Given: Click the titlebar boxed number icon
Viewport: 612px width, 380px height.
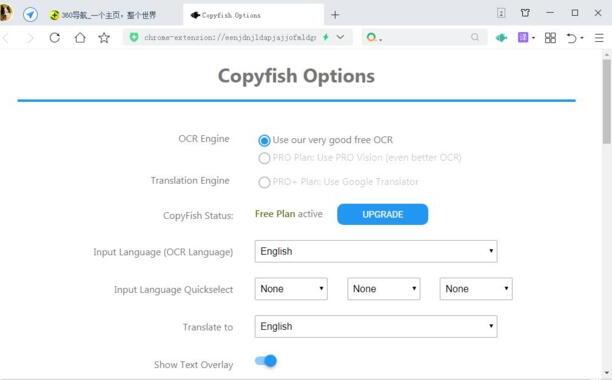Looking at the screenshot, I should pyautogui.click(x=501, y=13).
